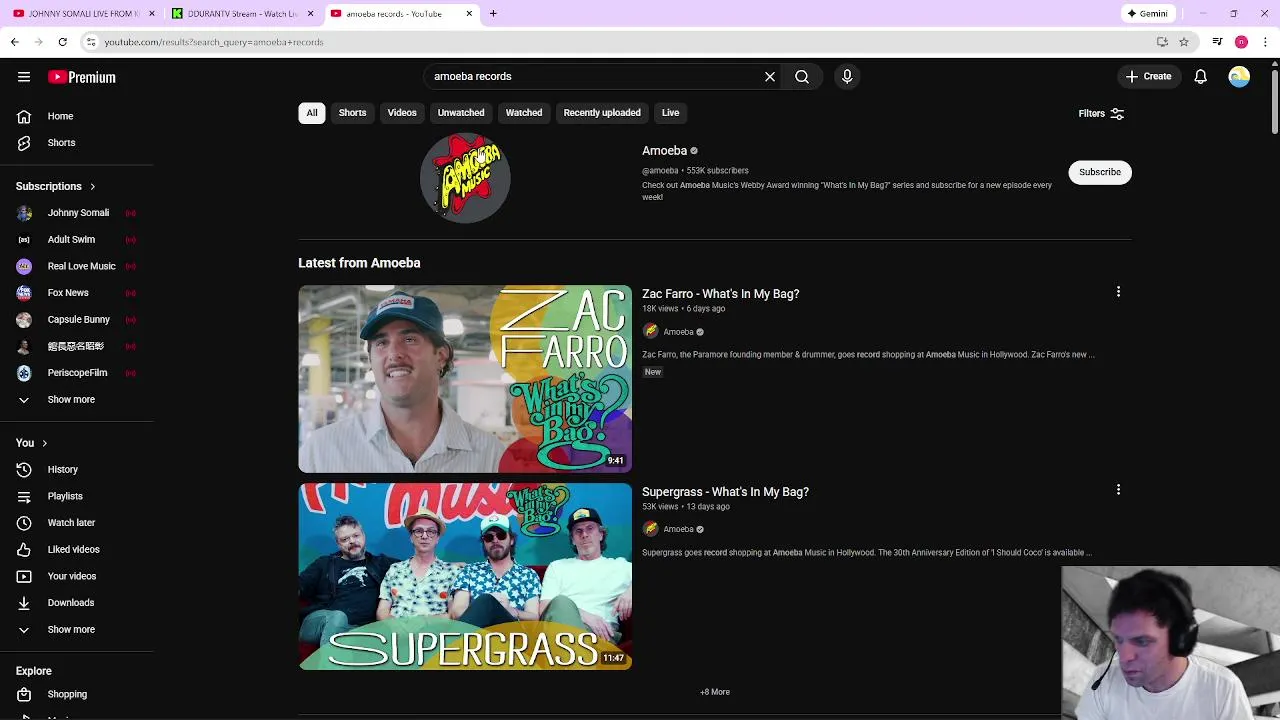This screenshot has height=720, width=1280.
Task: Select the Shorts filter chip
Action: tap(352, 113)
